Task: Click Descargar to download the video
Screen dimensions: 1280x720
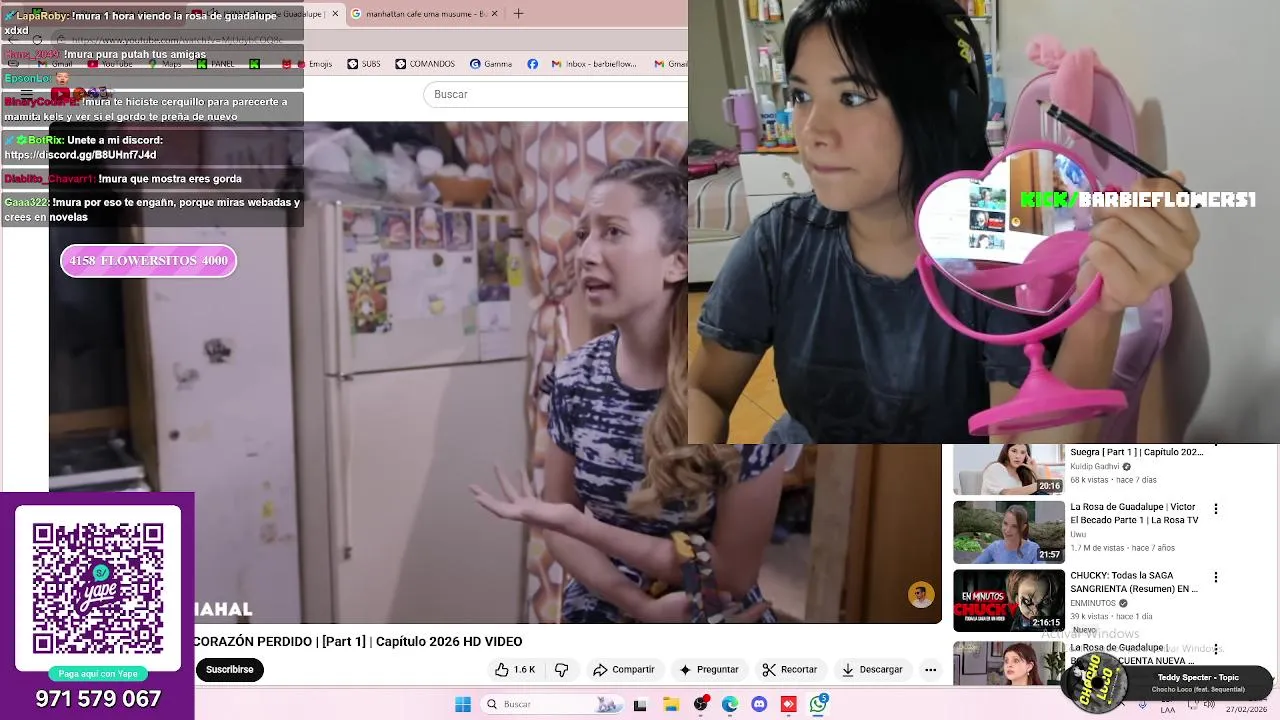Action: click(x=872, y=670)
